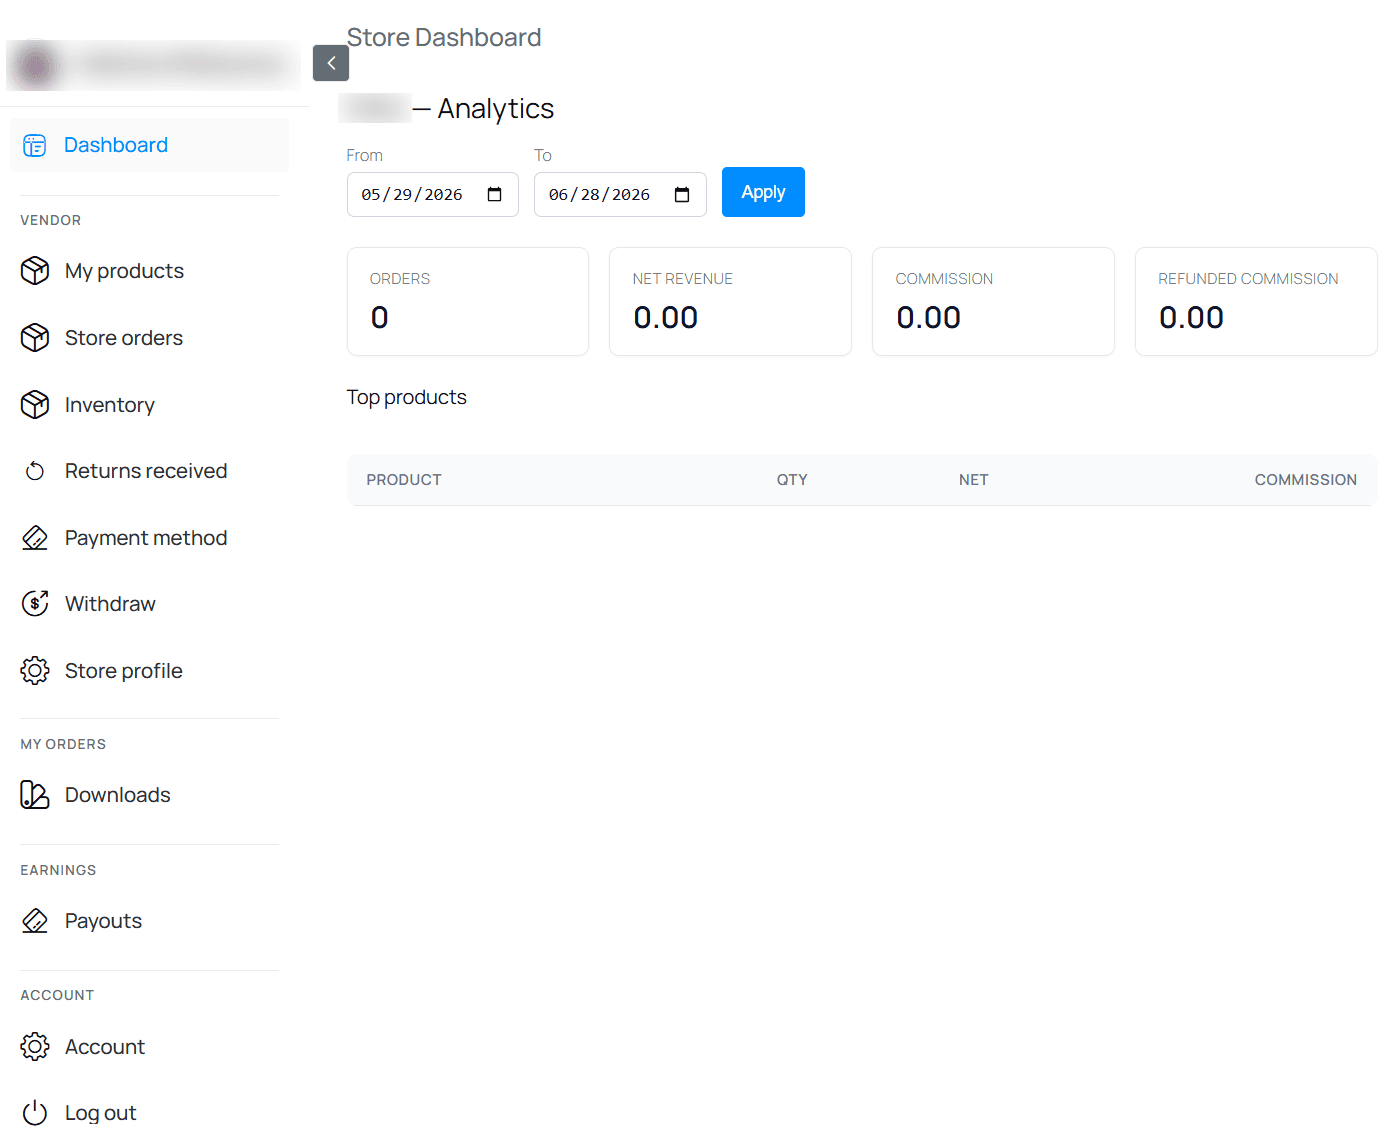Select Payment method in sidebar
Image resolution: width=1387 pixels, height=1130 pixels.
(146, 538)
